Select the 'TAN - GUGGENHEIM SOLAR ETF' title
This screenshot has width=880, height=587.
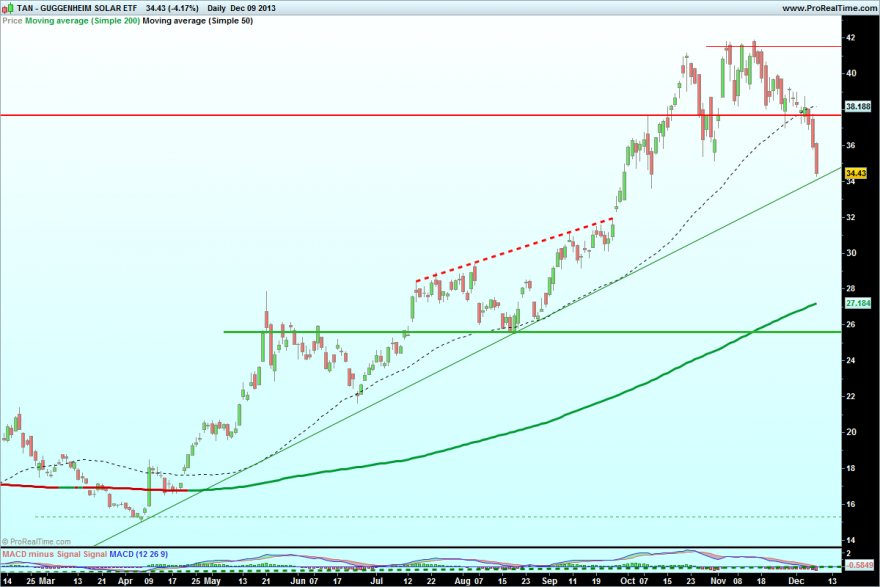(x=77, y=8)
